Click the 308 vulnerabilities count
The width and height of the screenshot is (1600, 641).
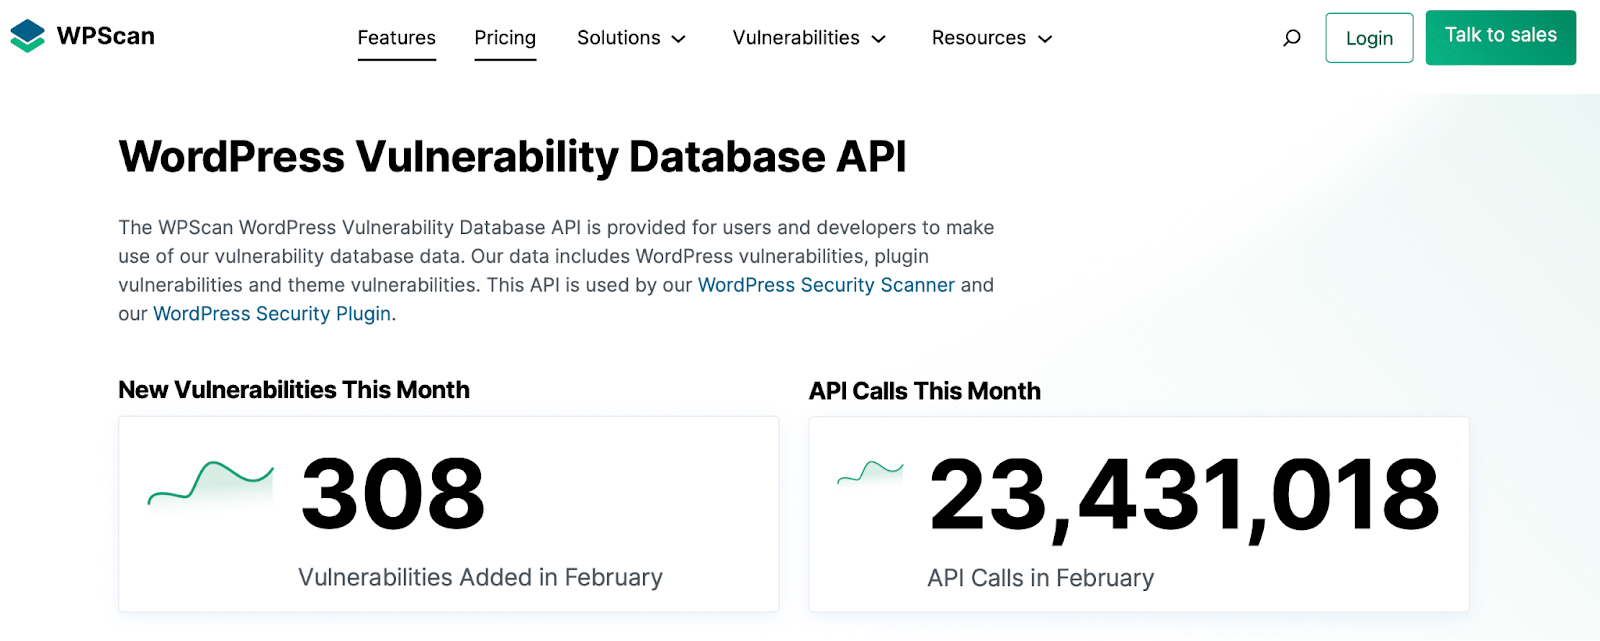click(393, 493)
